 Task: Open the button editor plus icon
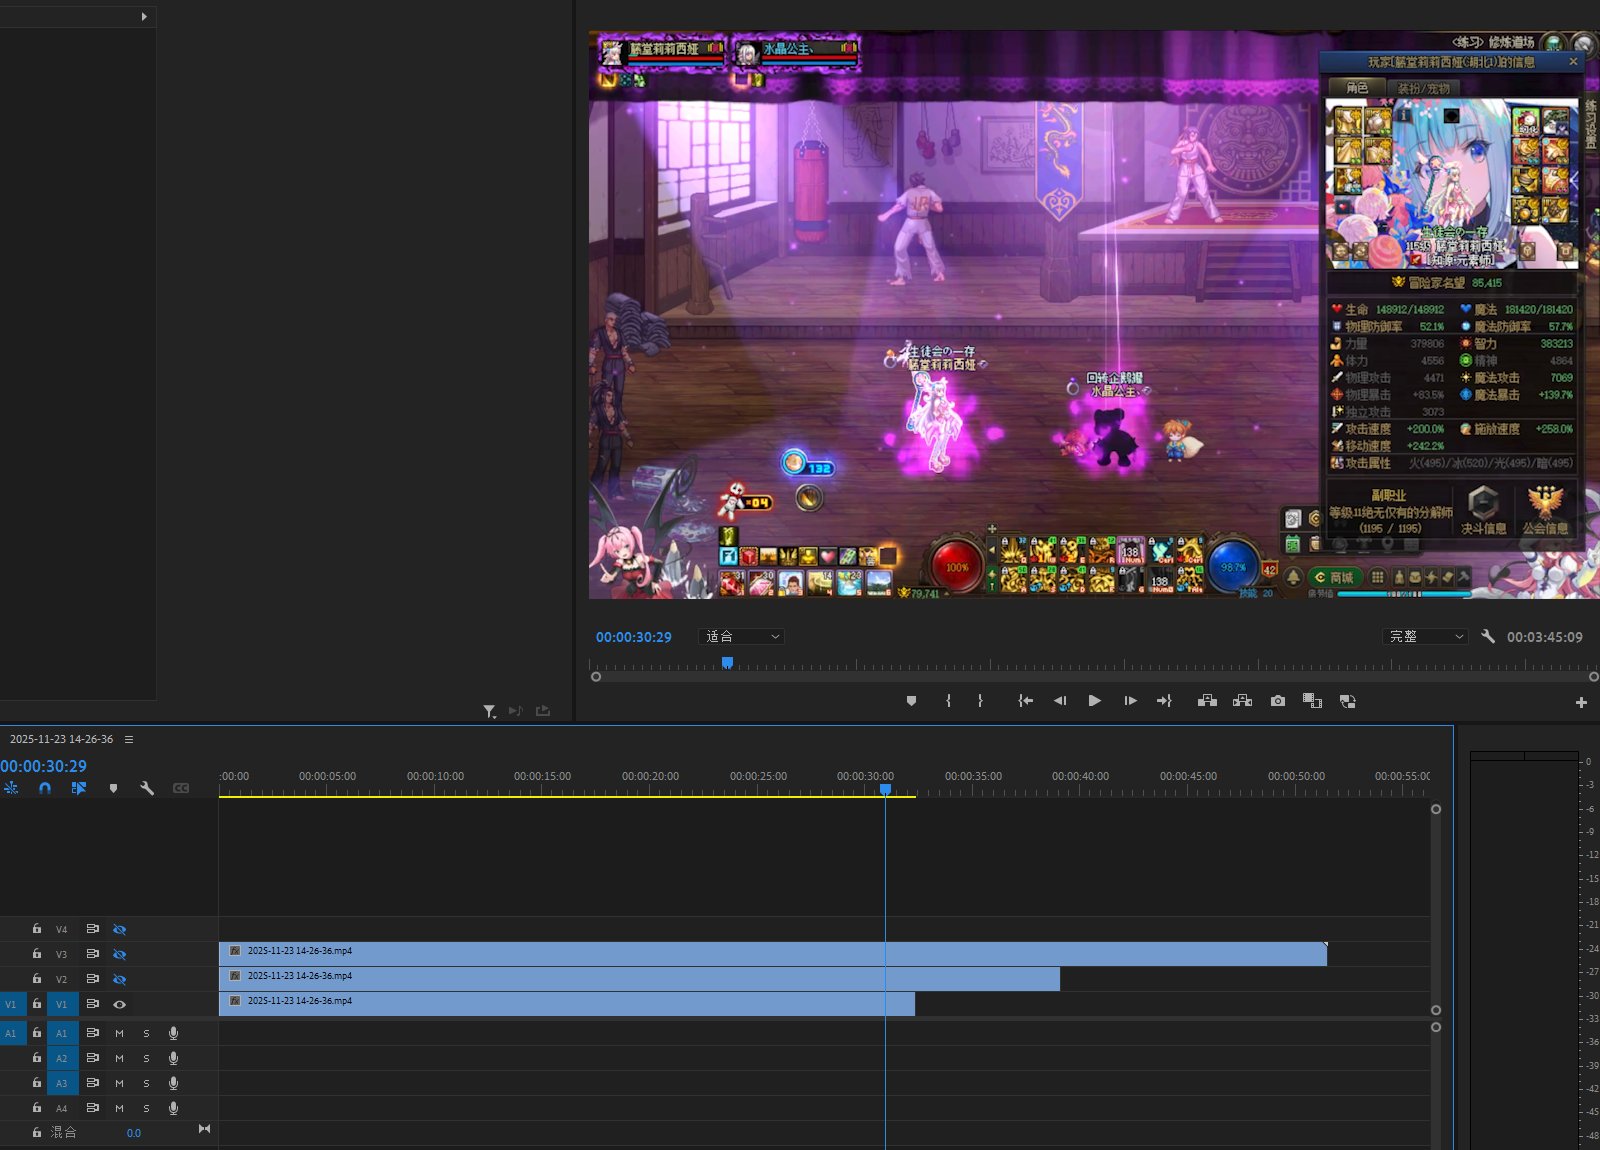[x=1581, y=702]
